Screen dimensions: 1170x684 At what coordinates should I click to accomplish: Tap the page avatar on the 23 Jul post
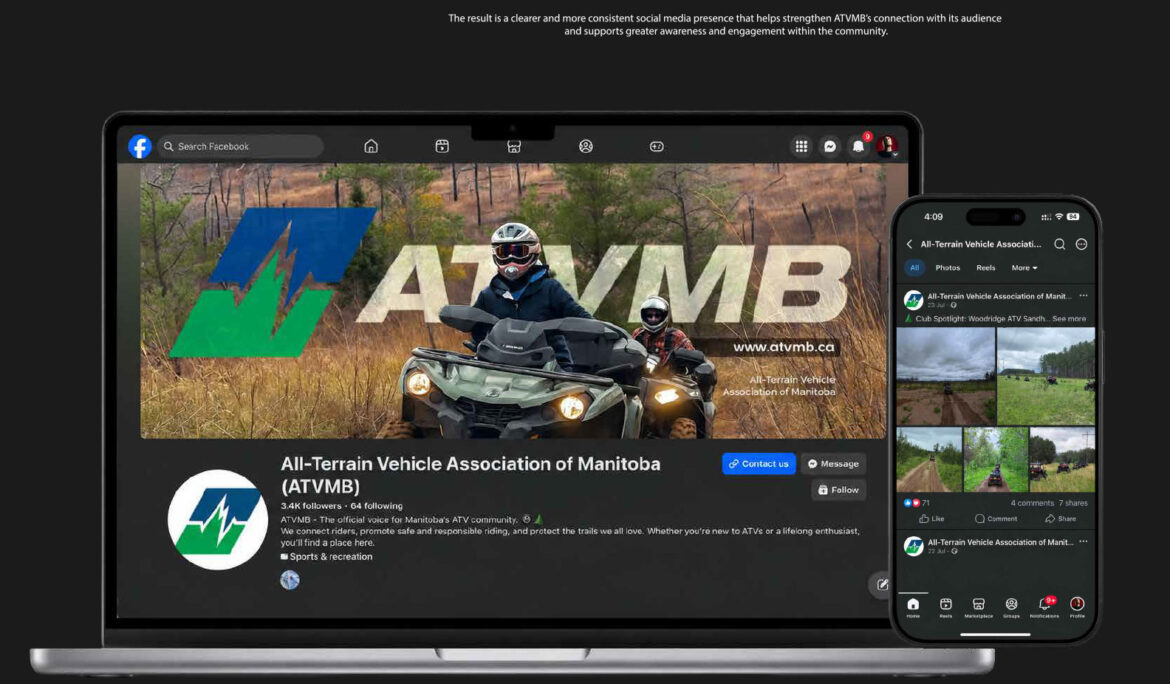tap(913, 300)
